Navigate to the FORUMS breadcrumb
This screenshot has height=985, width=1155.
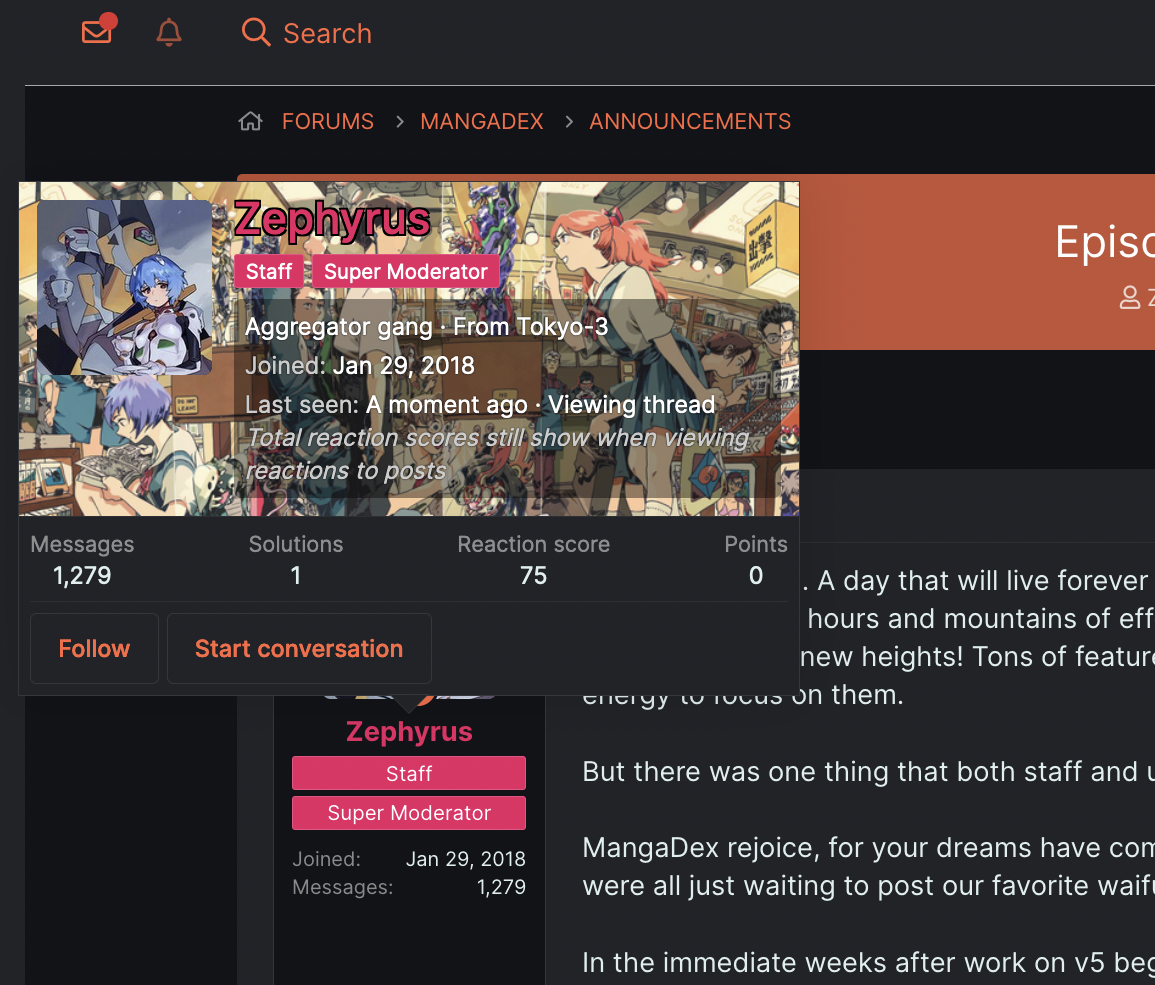pyautogui.click(x=328, y=121)
